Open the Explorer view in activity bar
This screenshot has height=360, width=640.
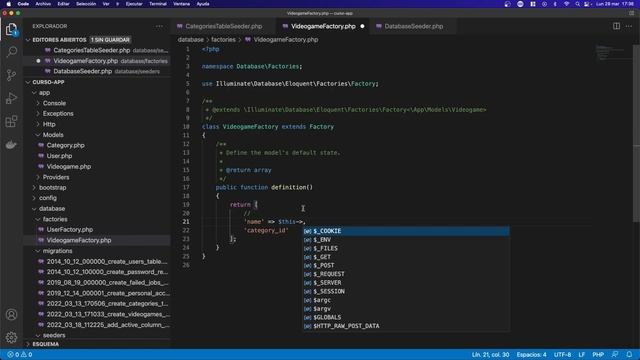(11, 29)
